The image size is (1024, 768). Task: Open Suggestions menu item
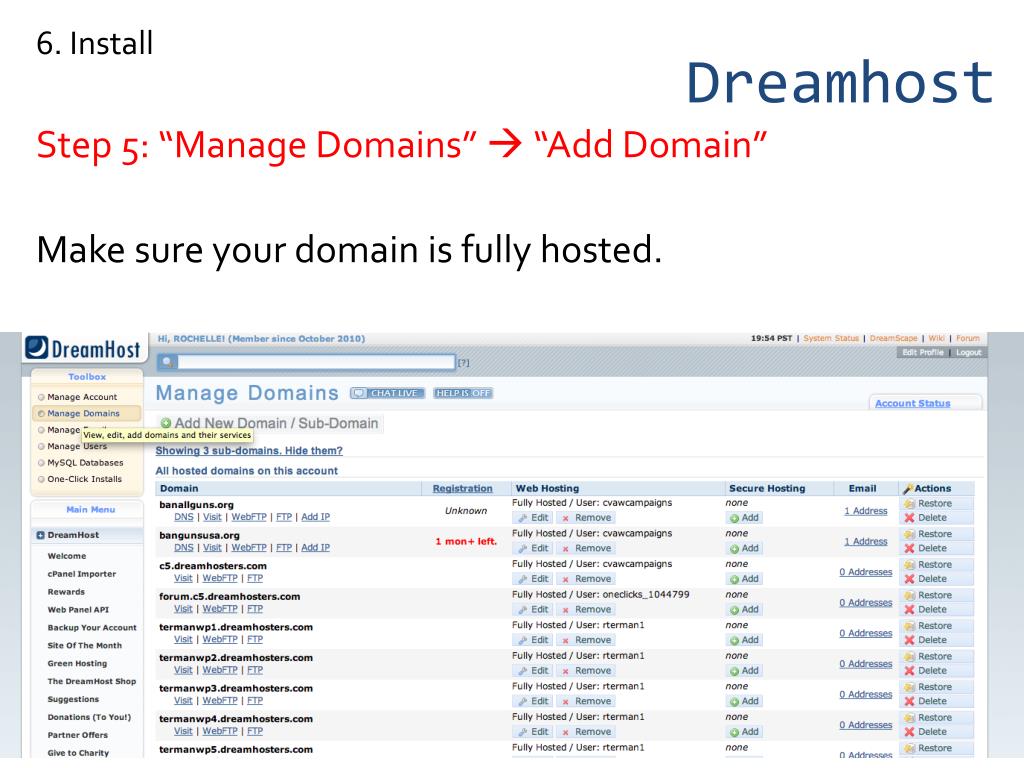[73, 699]
